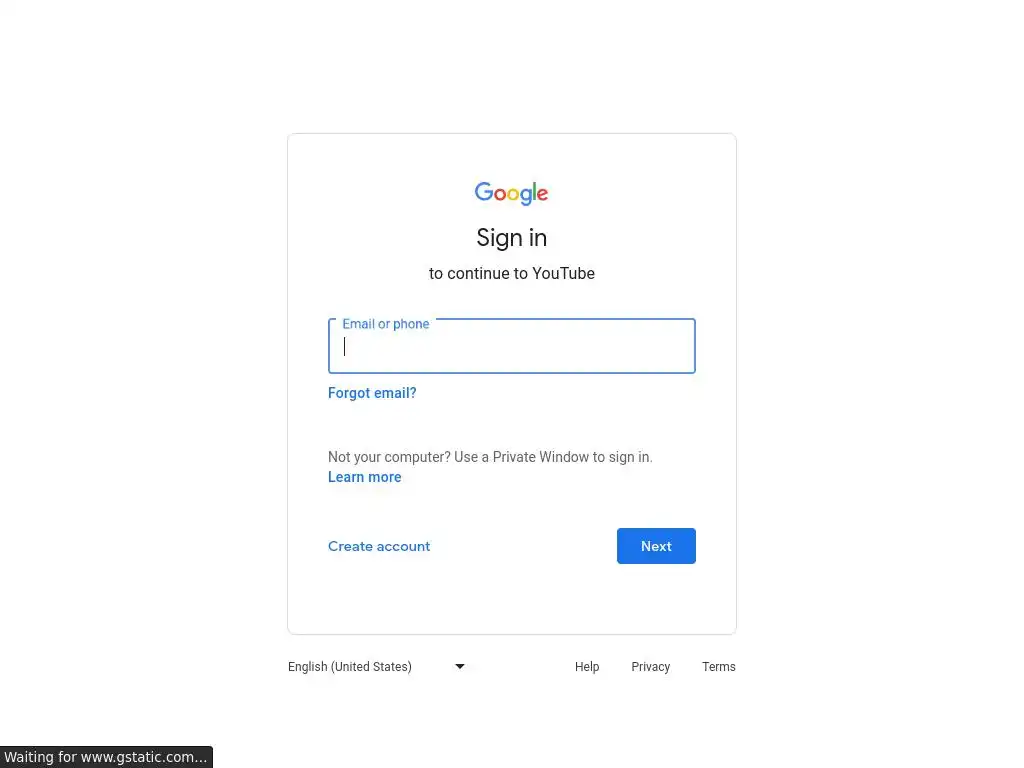Click the 'Email or phone' floating label
The width and height of the screenshot is (1024, 768).
[385, 324]
